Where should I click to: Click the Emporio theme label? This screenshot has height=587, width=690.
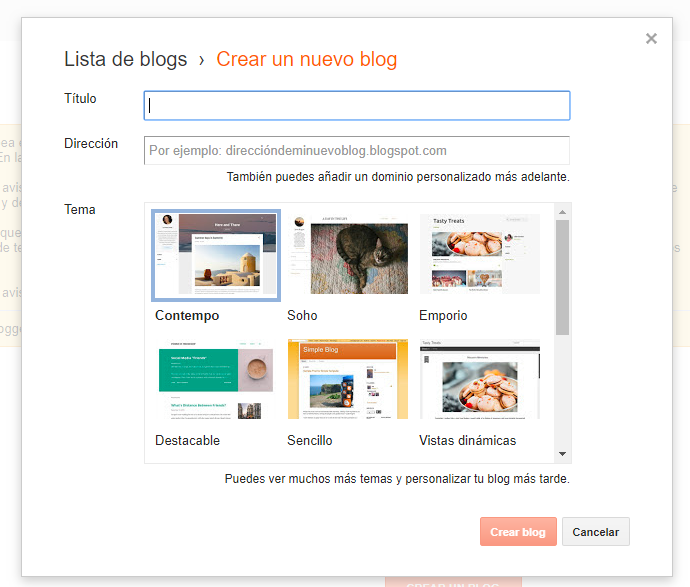tap(443, 316)
